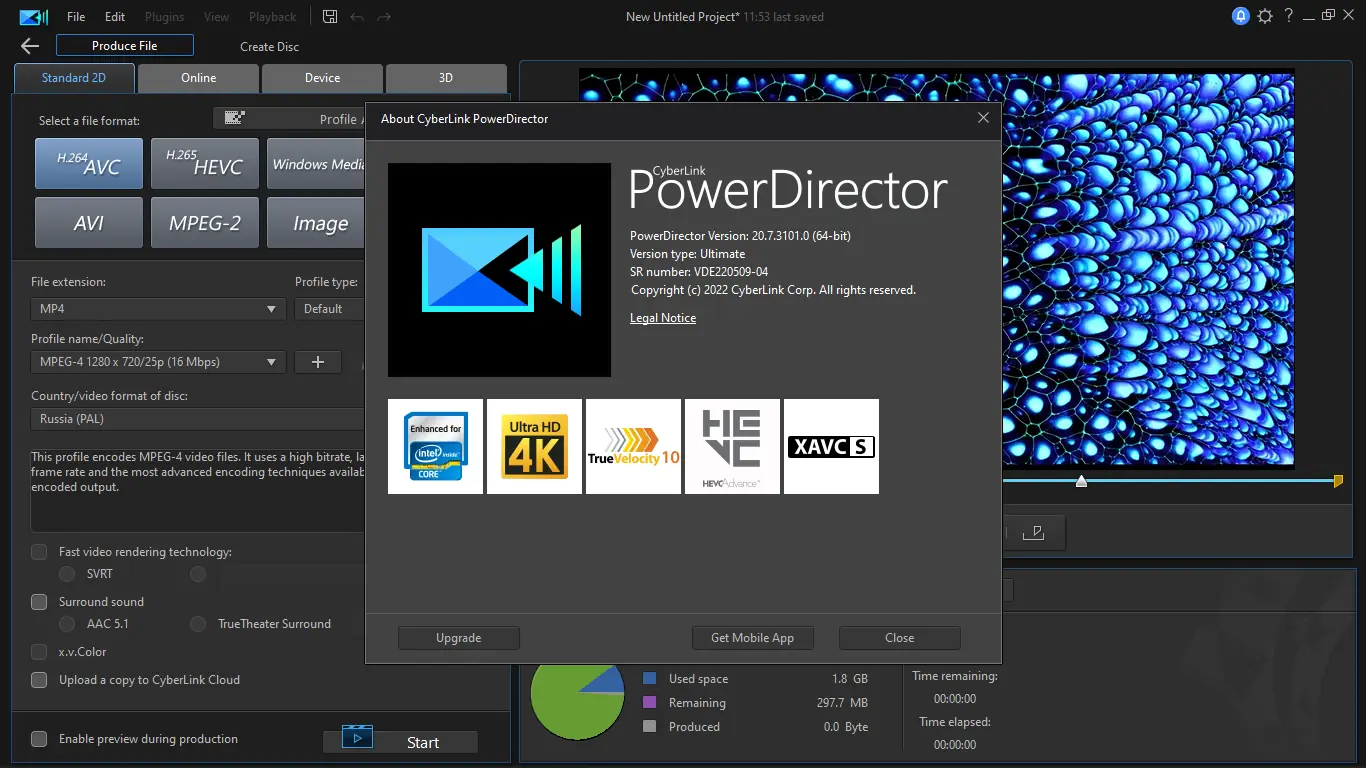Open the View menu
The height and width of the screenshot is (768, 1366).
(216, 17)
